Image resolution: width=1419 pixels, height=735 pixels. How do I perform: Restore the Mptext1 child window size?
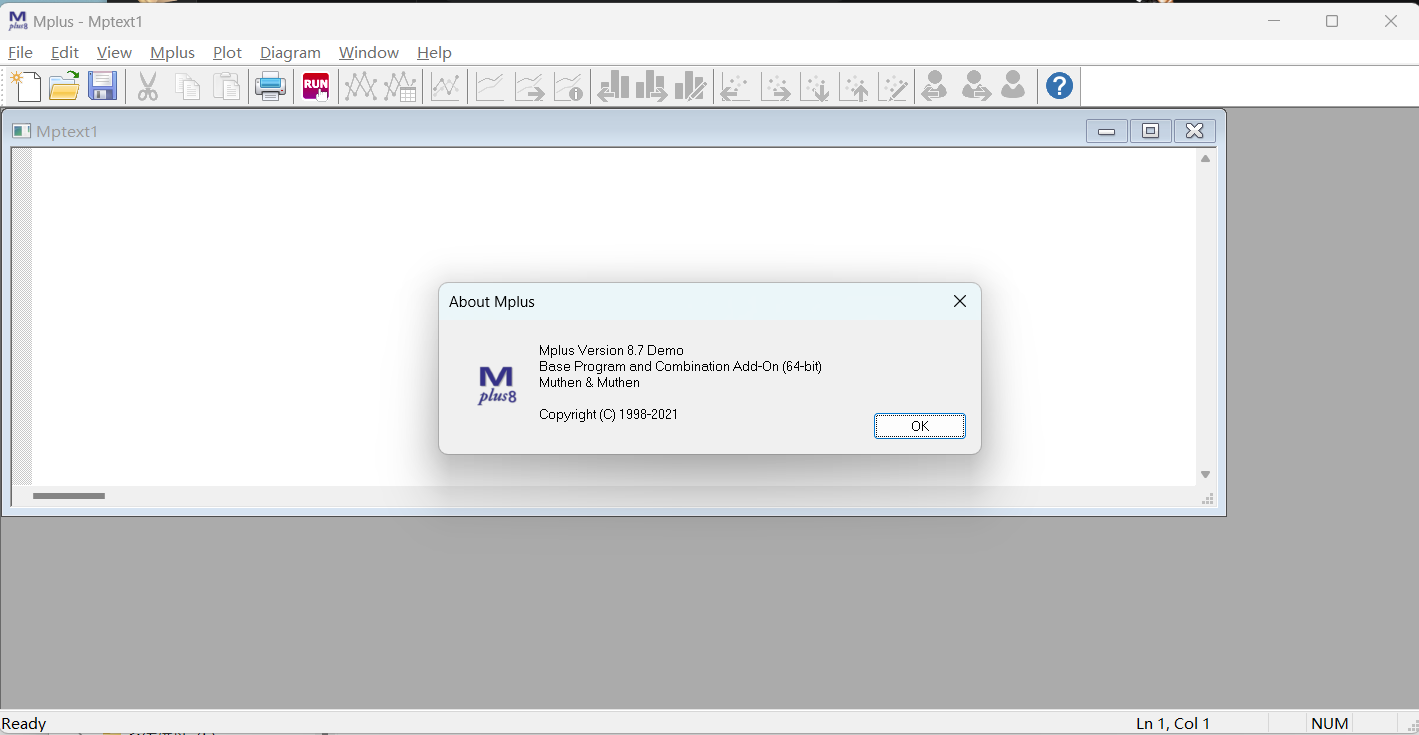1150,131
